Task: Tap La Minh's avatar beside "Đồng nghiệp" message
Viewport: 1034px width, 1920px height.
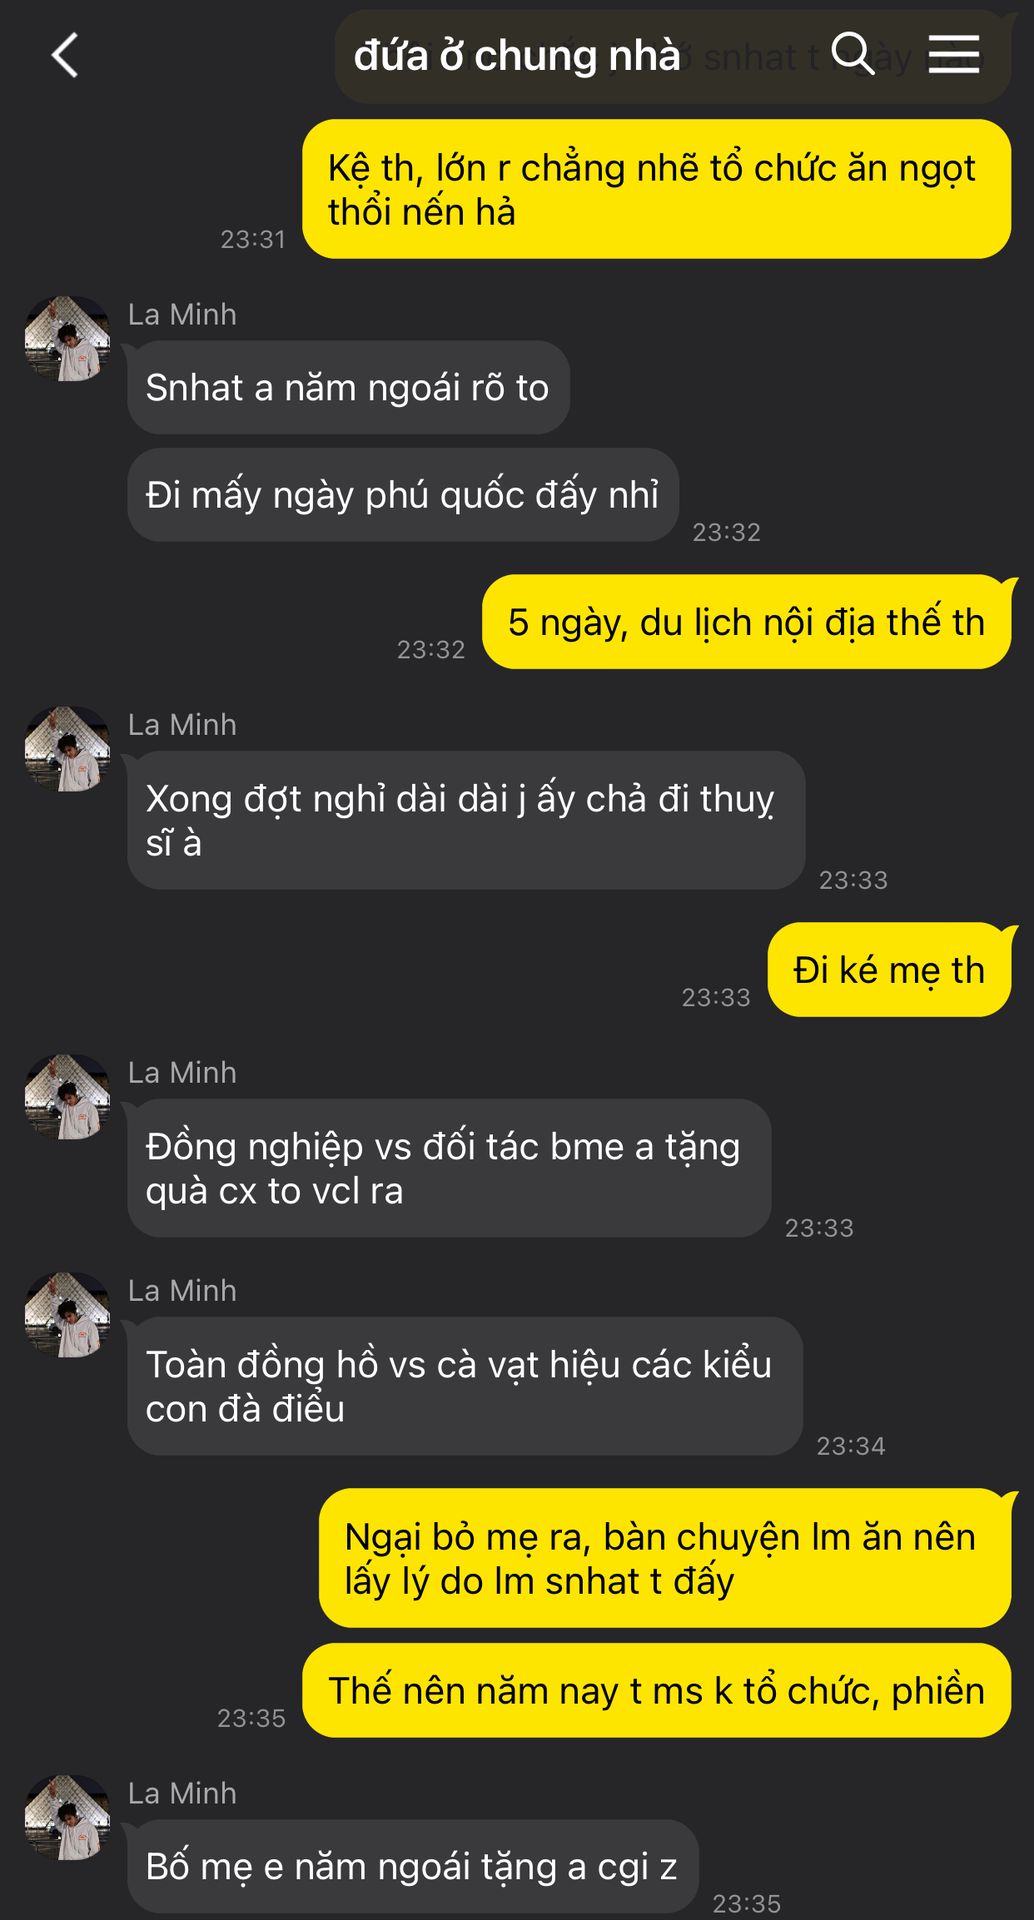Action: click(x=67, y=1097)
